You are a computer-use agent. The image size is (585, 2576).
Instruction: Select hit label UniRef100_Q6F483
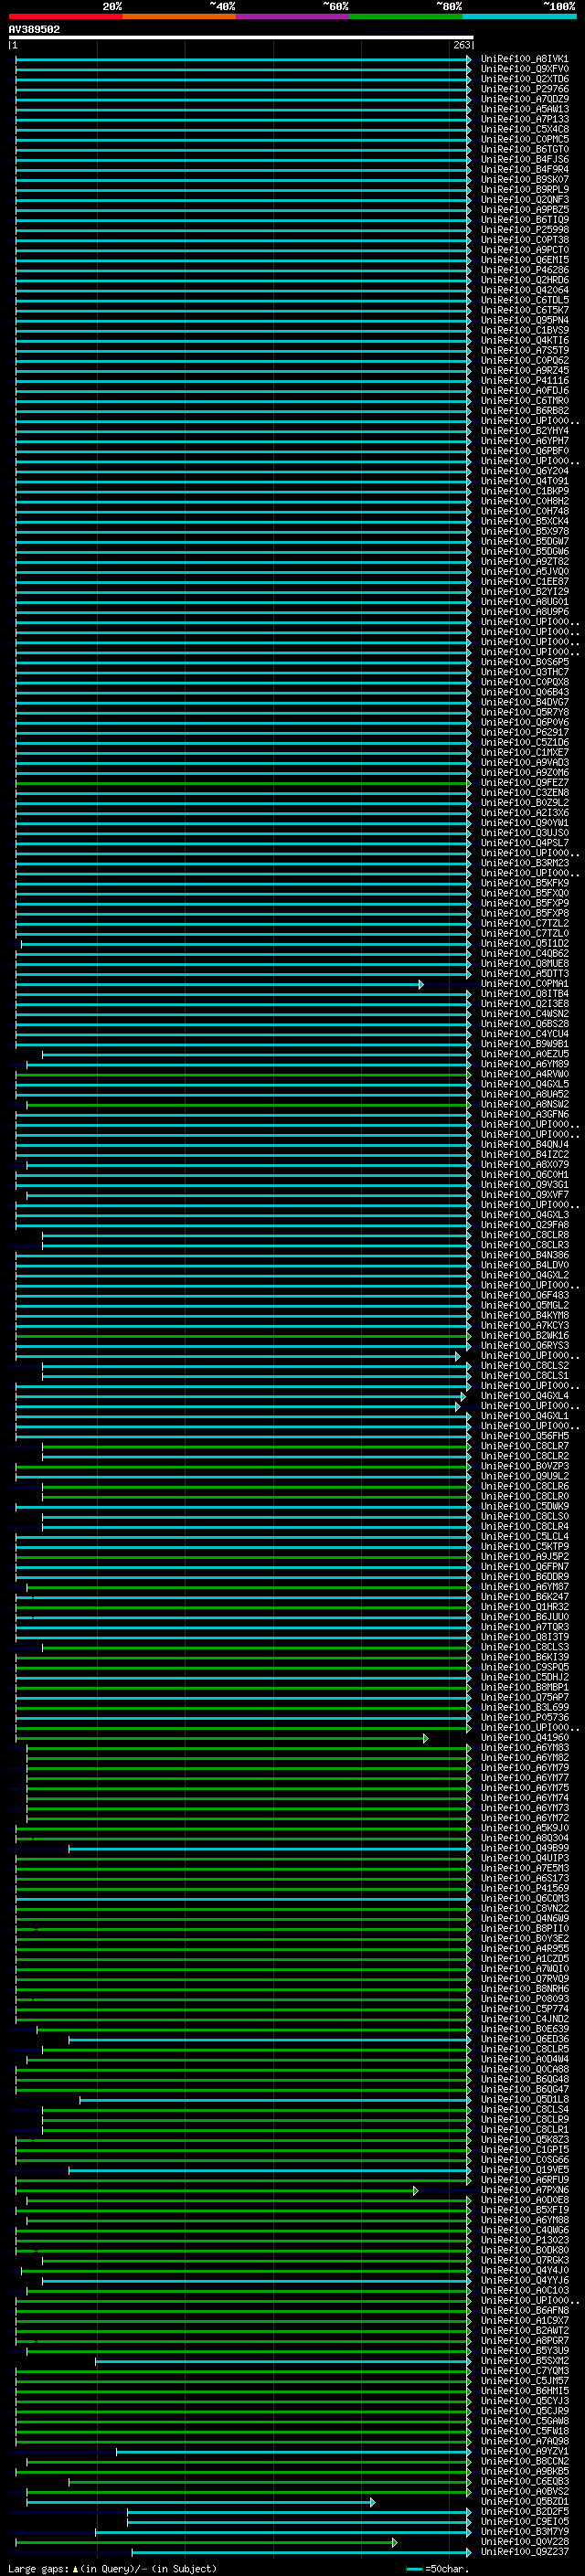525,1295
